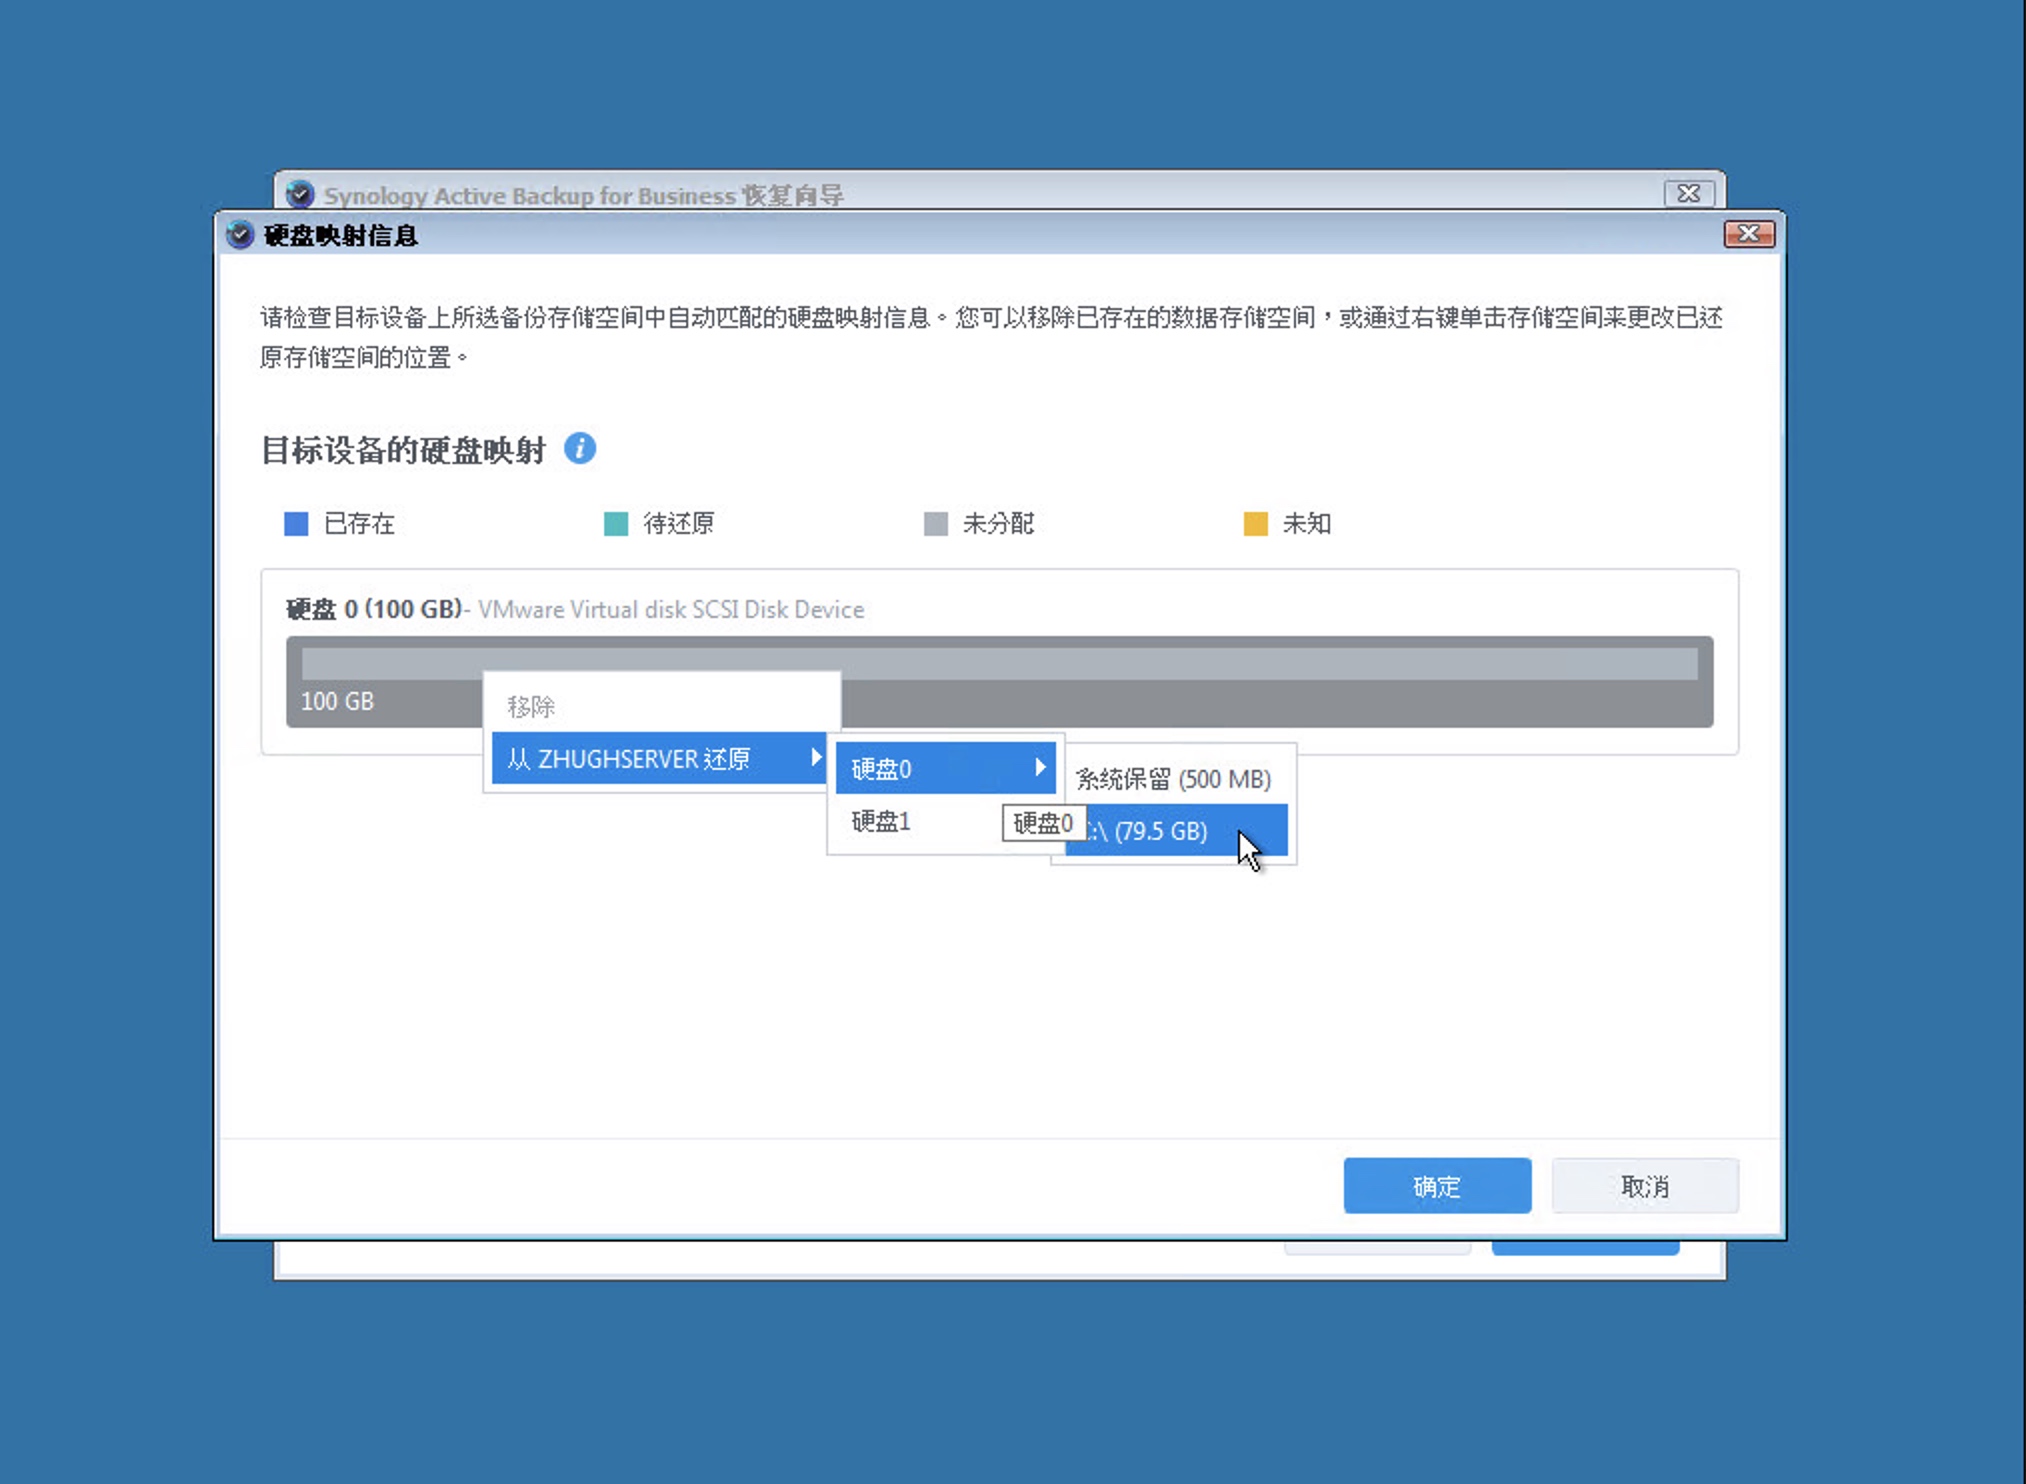
Task: Click the Synology logo in the background 恢复向导 window
Action: [300, 194]
